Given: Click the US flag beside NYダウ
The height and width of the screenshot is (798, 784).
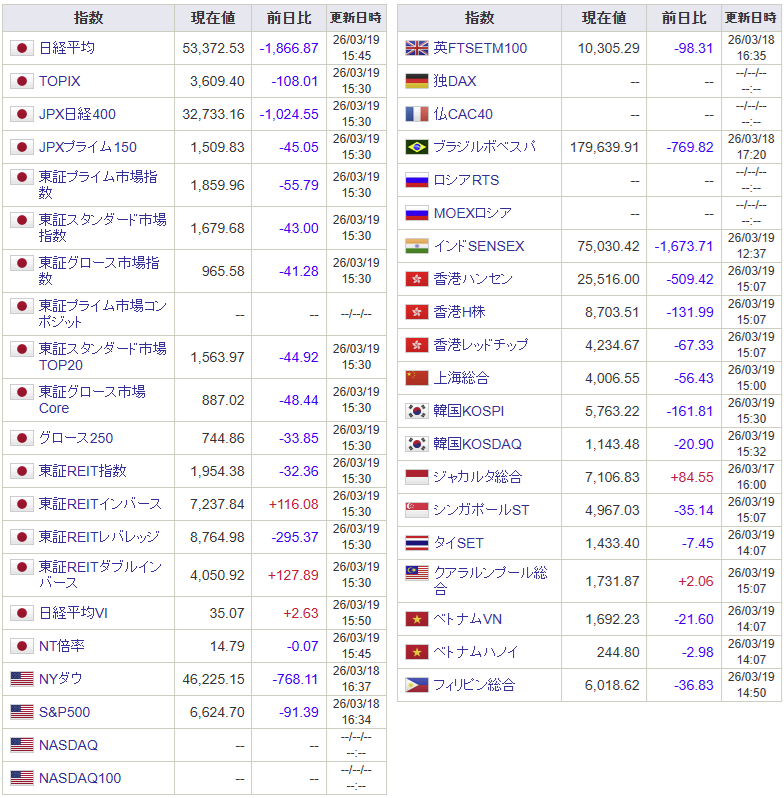Looking at the screenshot, I should point(22,679).
